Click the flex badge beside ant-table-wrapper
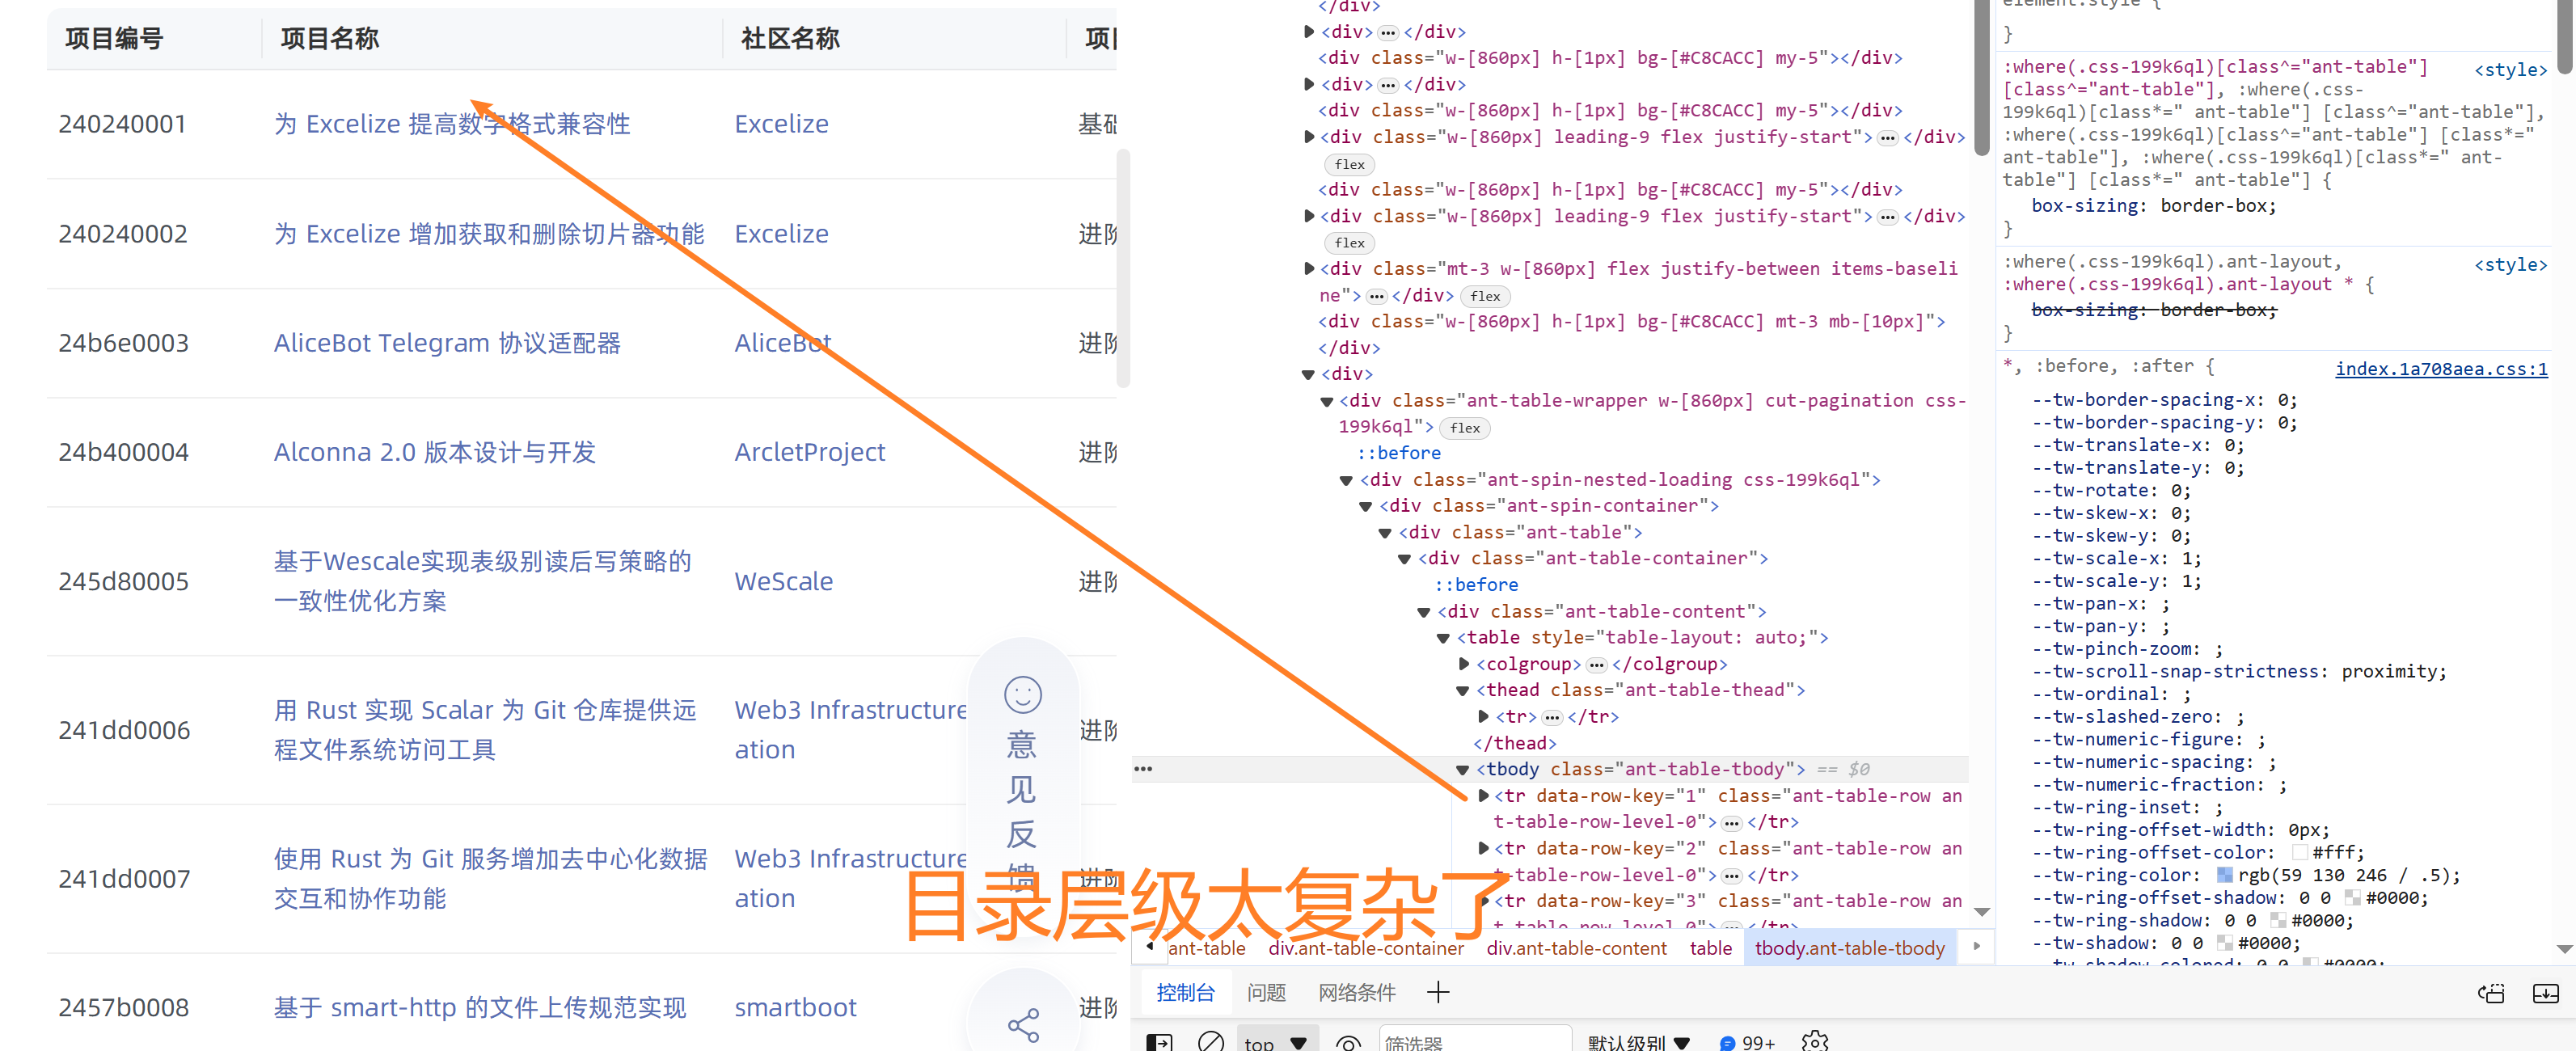Viewport: 2576px width, 1051px height. pyautogui.click(x=1464, y=428)
